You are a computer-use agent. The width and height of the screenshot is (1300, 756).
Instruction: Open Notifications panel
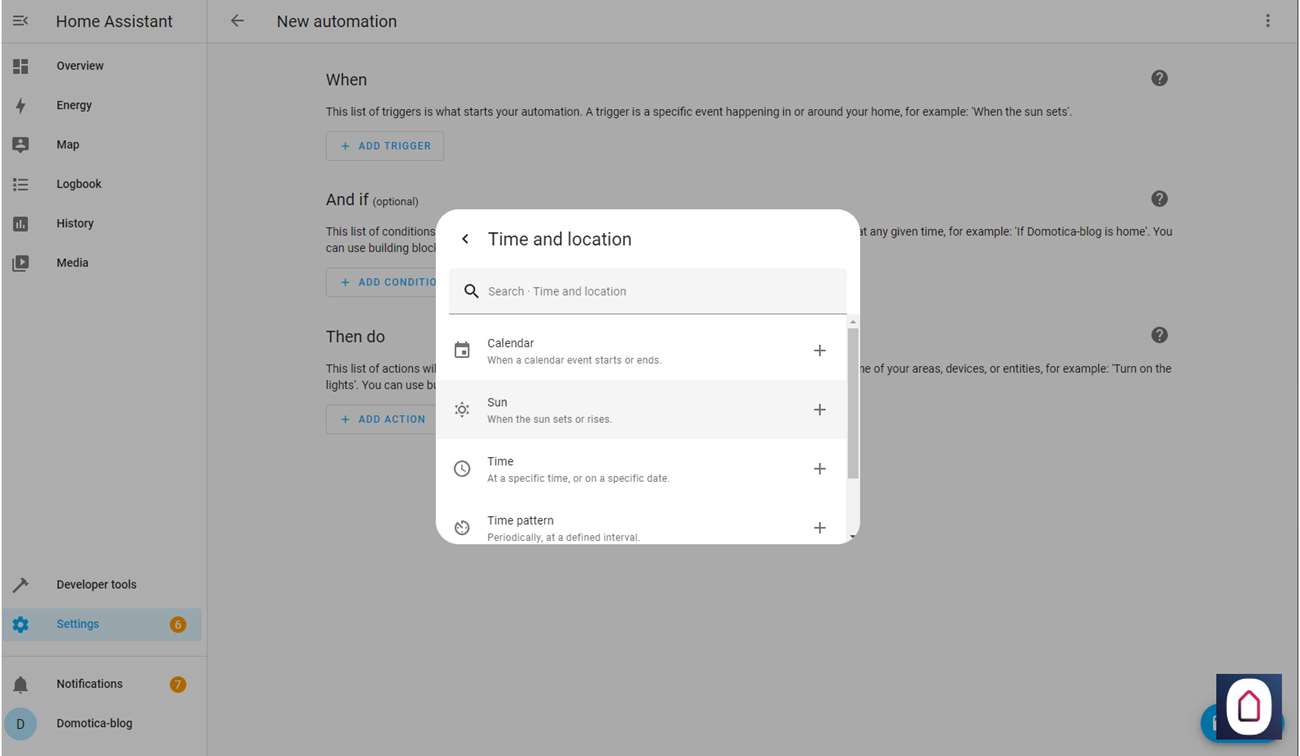[x=89, y=684]
